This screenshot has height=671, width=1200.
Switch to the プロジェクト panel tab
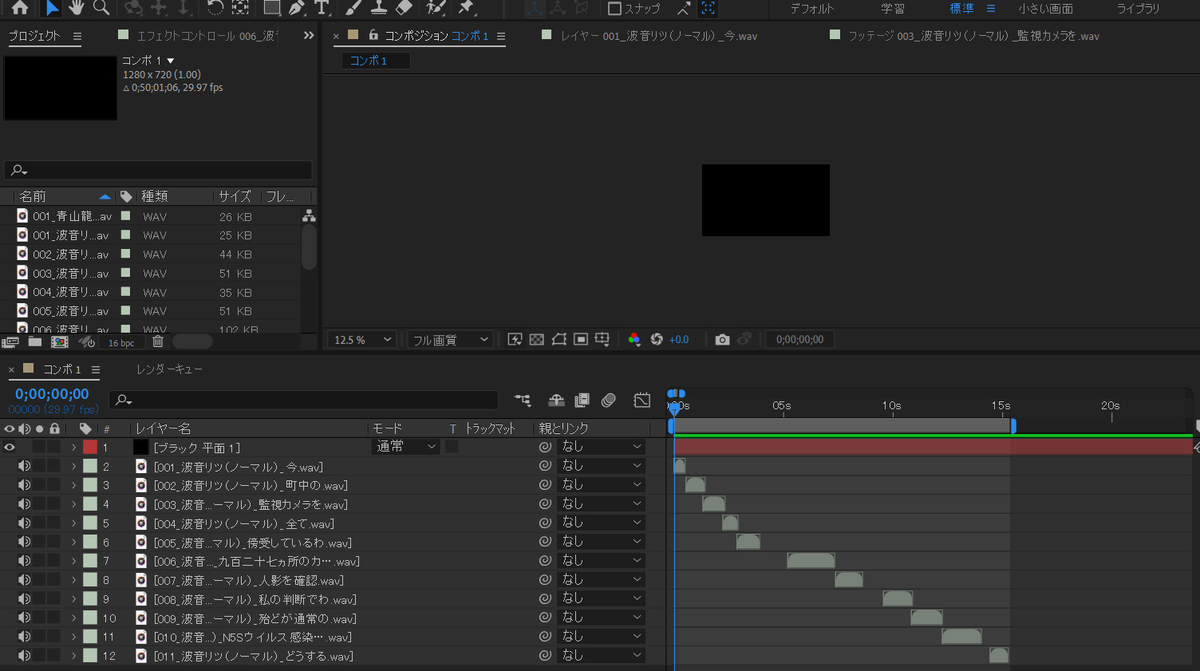tap(35, 36)
